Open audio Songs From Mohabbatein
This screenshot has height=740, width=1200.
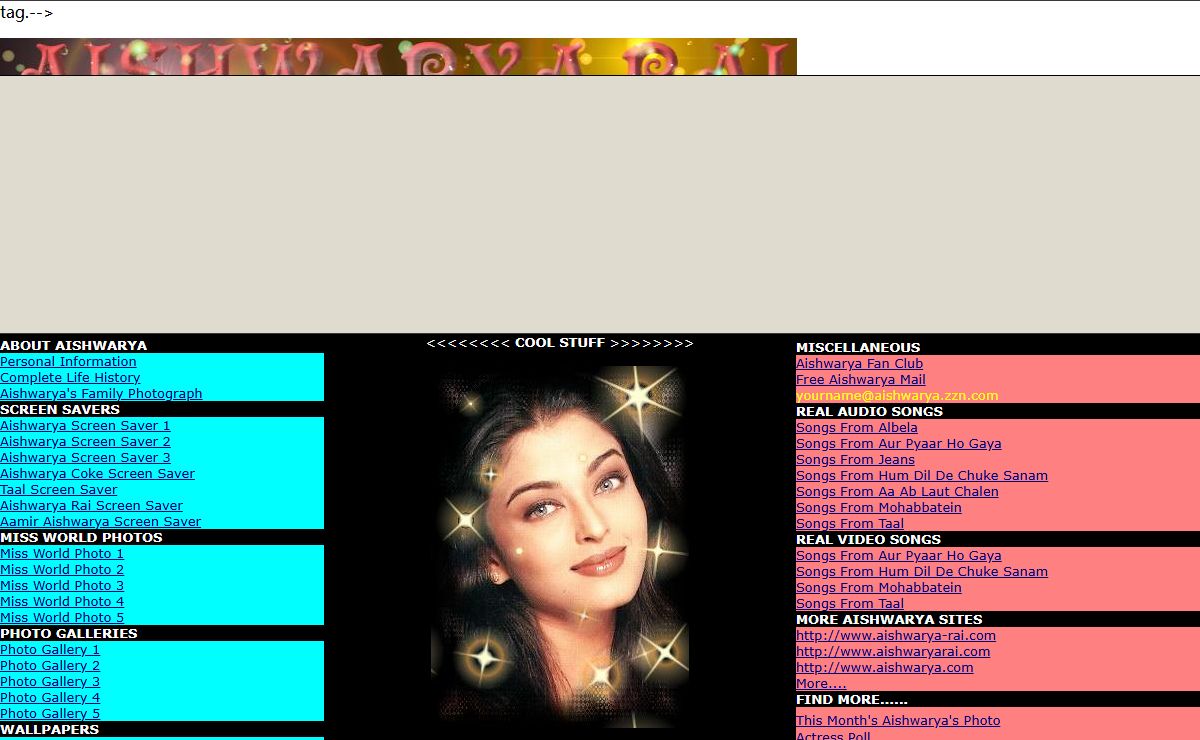point(879,508)
